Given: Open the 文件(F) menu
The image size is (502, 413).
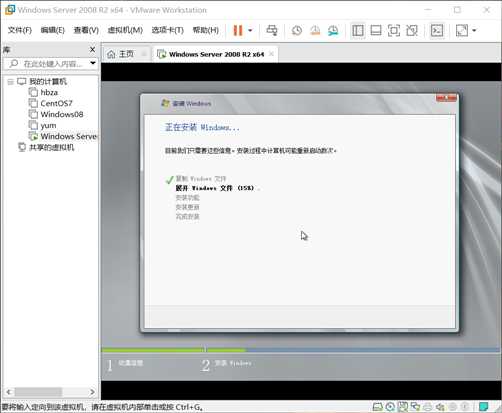Looking at the screenshot, I should [20, 30].
